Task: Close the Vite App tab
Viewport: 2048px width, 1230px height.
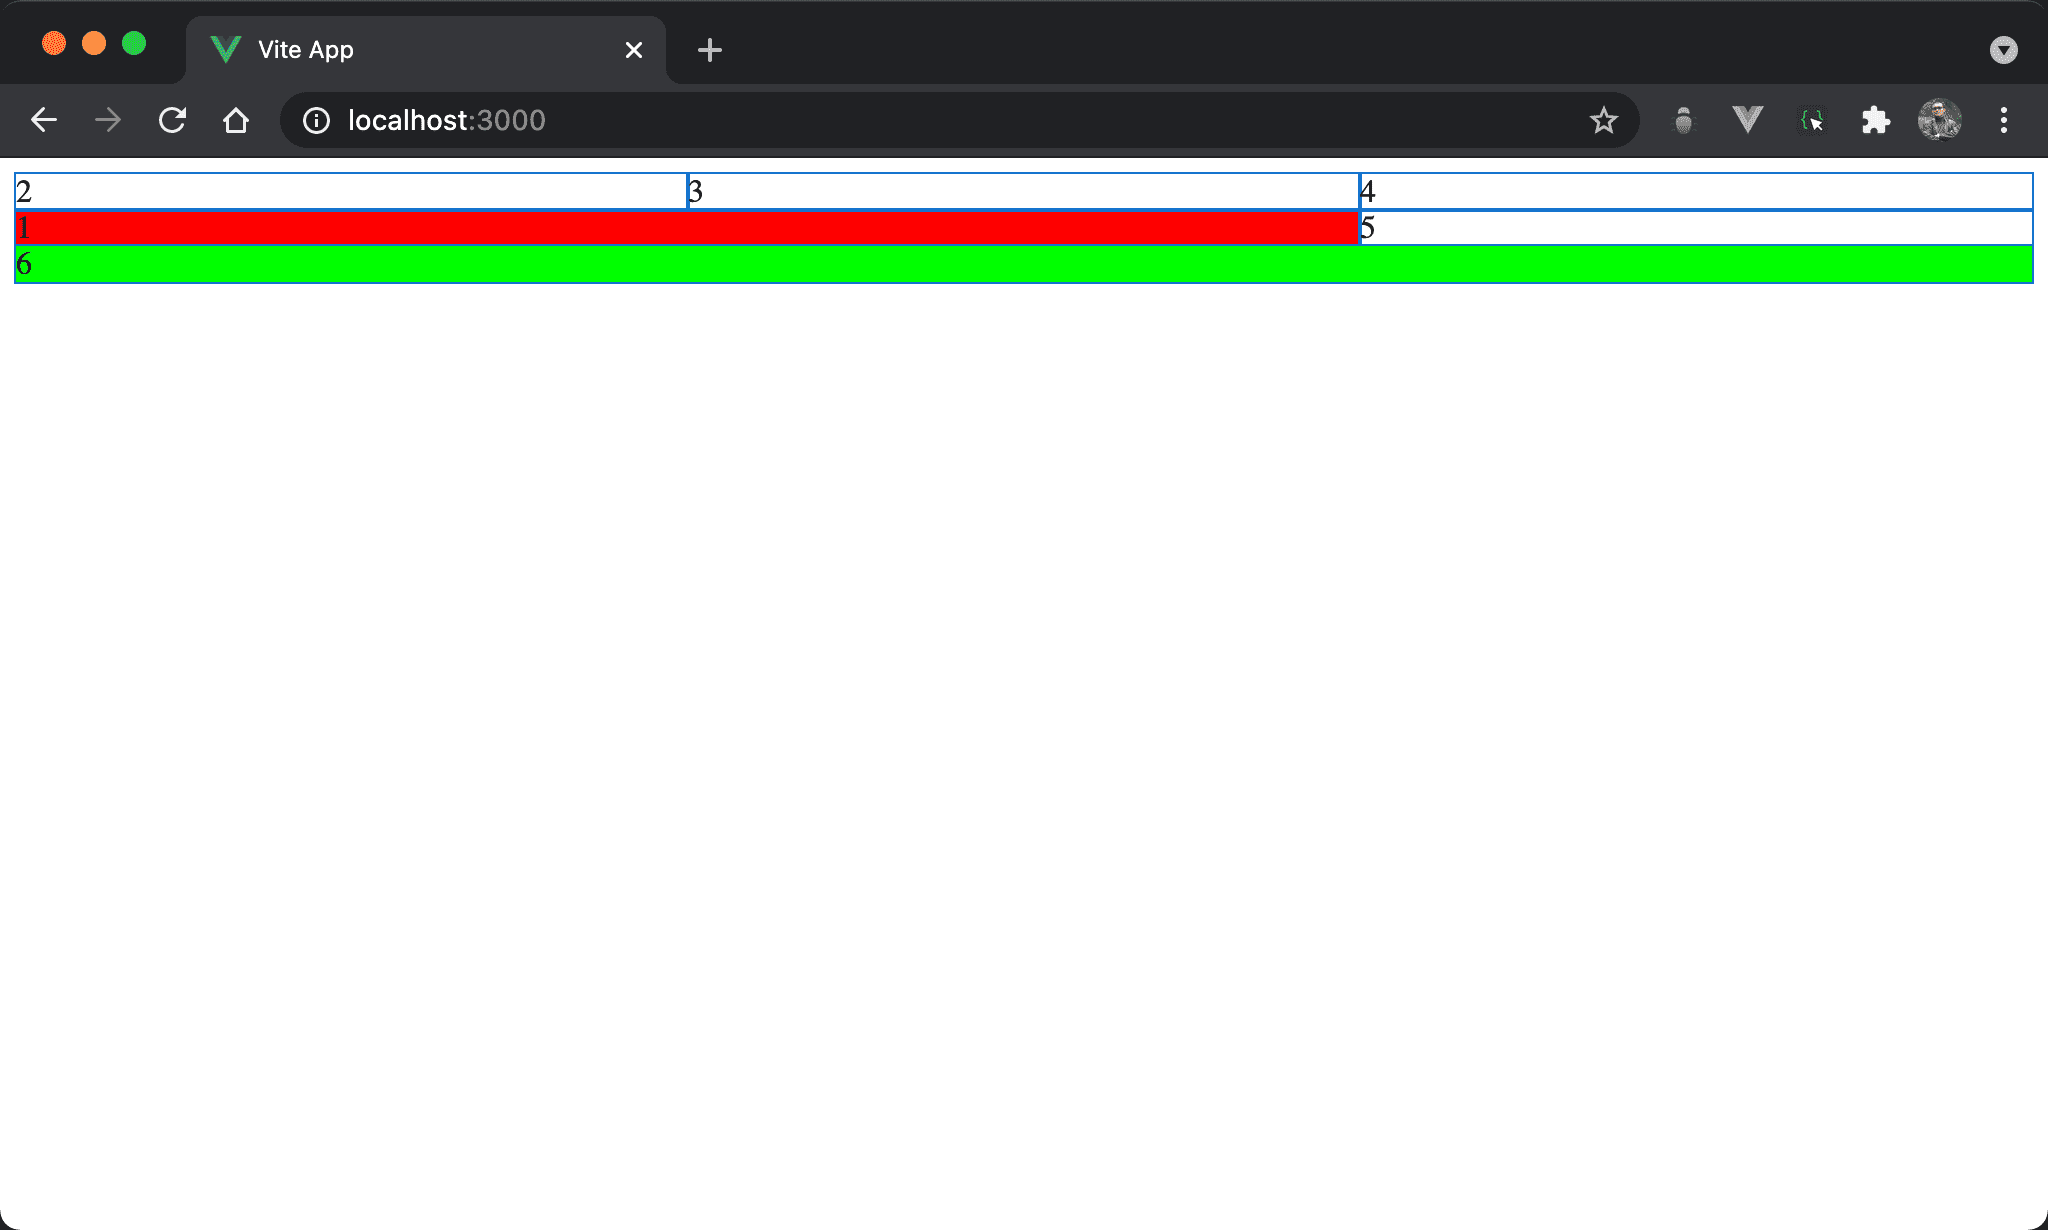Action: point(633,50)
